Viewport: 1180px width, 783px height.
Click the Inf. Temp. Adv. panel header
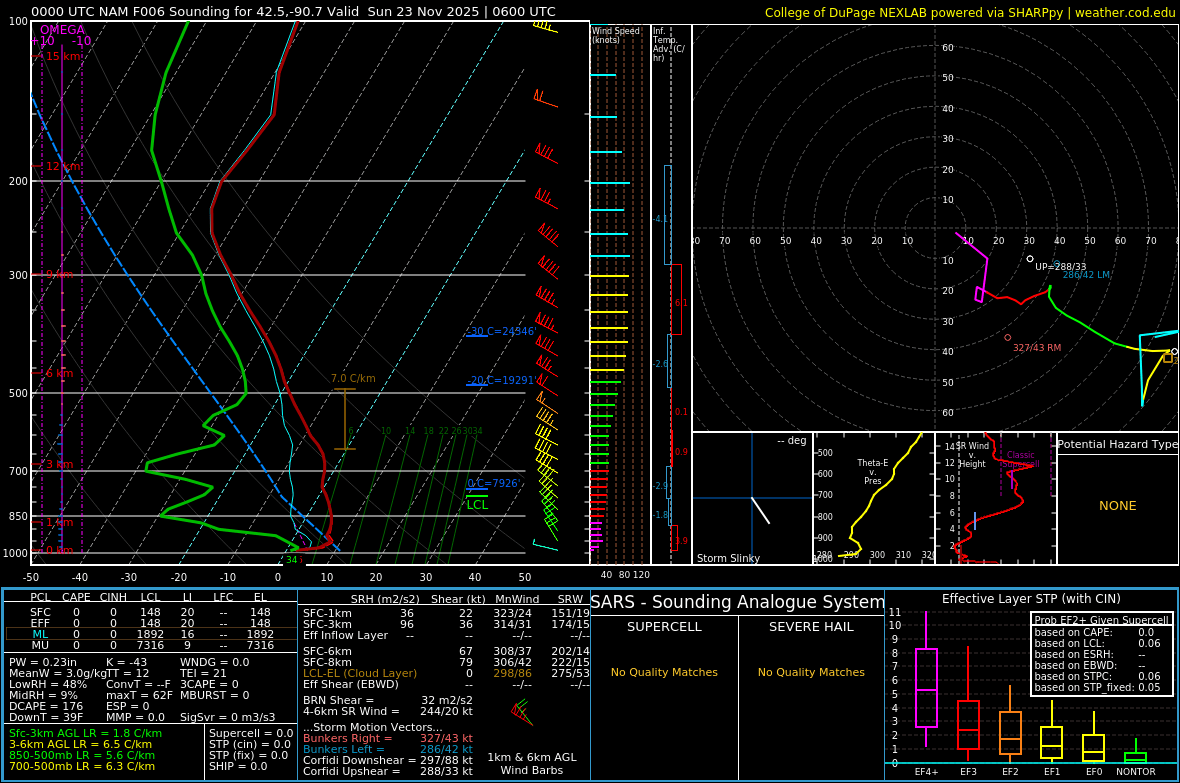pos(668,44)
